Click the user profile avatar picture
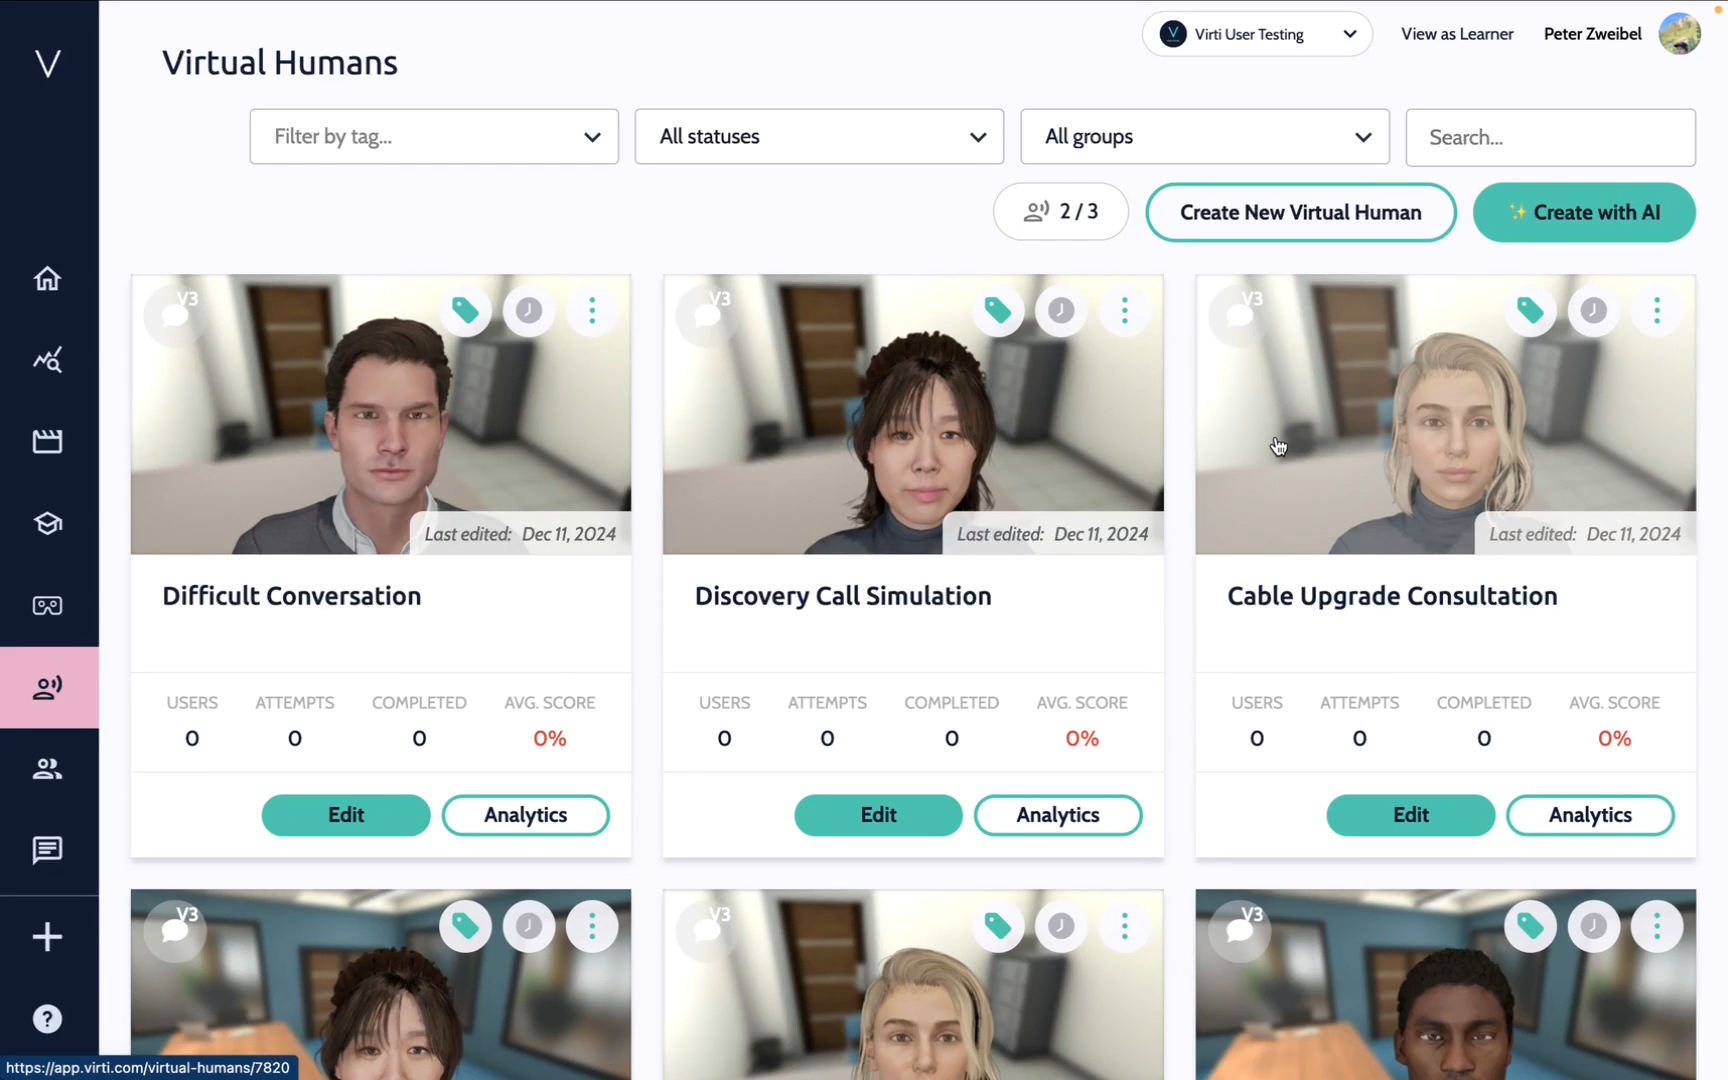1728x1080 pixels. (x=1680, y=34)
